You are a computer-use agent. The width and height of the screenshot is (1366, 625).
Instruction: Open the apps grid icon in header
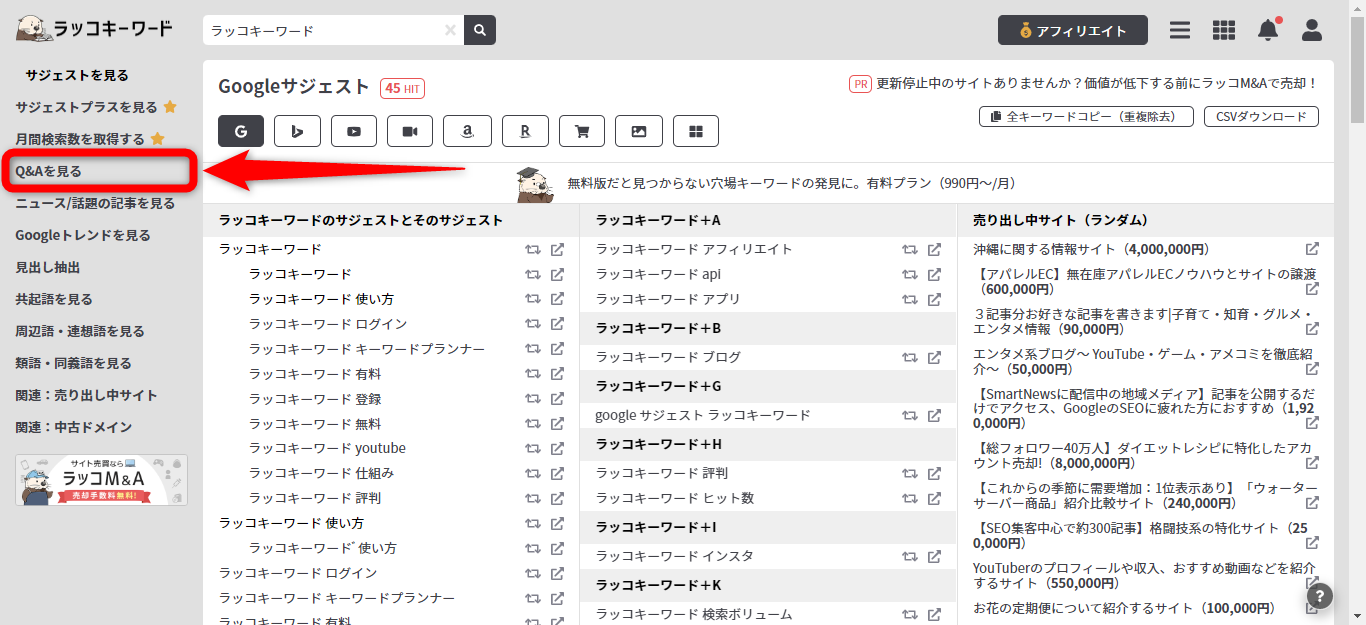click(1224, 30)
